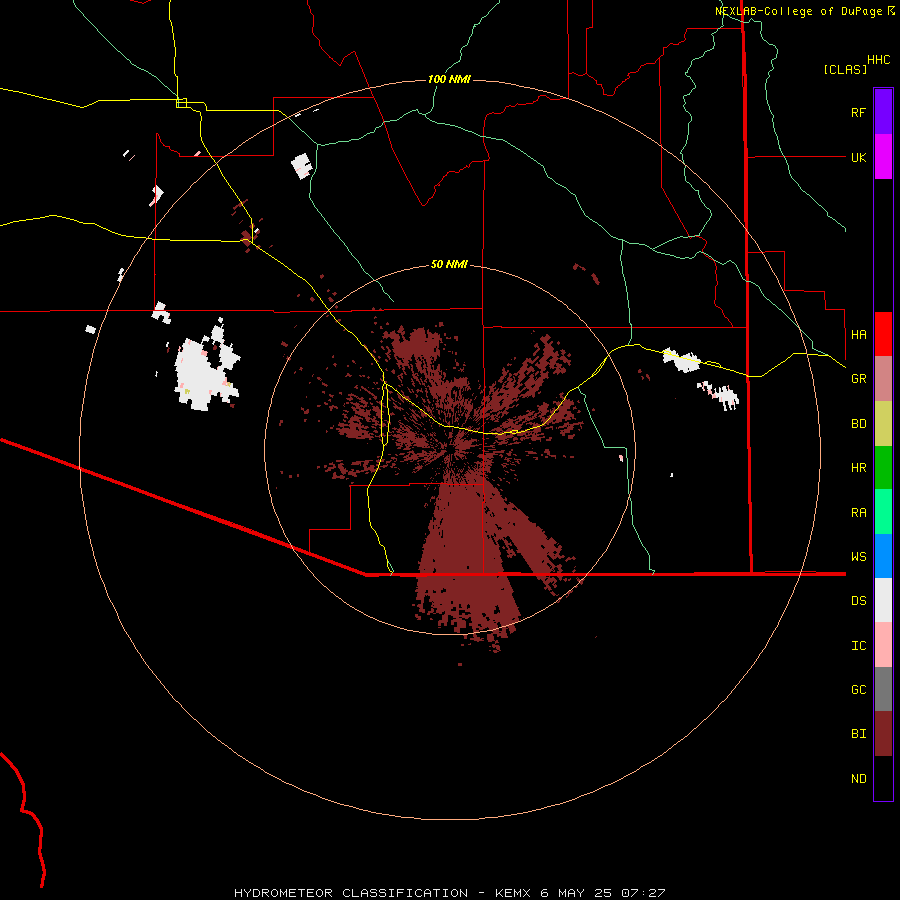Select the GC gray legend swatch
The height and width of the screenshot is (900, 900).
pyautogui.click(x=883, y=689)
